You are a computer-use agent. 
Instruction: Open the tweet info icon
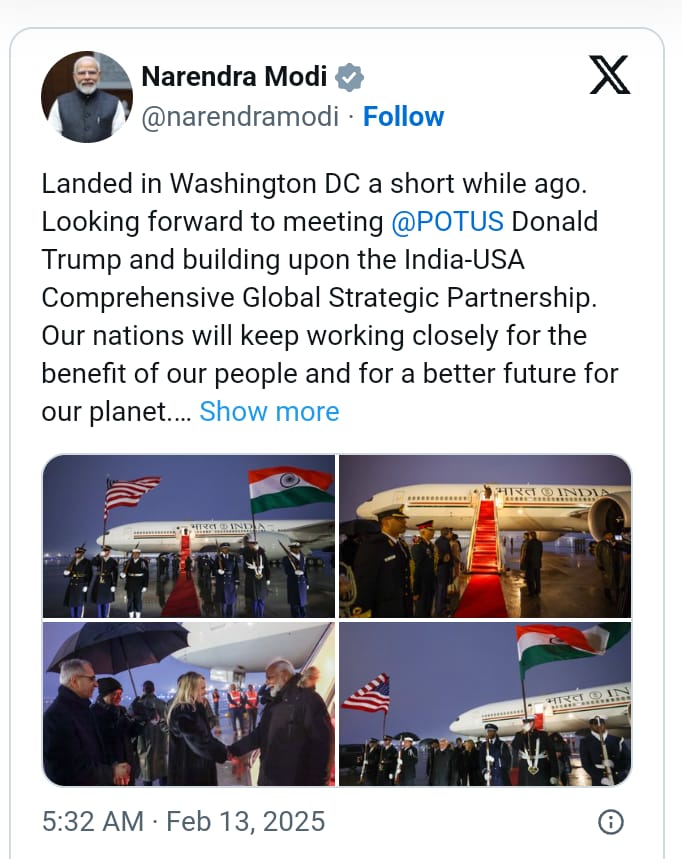tap(610, 822)
